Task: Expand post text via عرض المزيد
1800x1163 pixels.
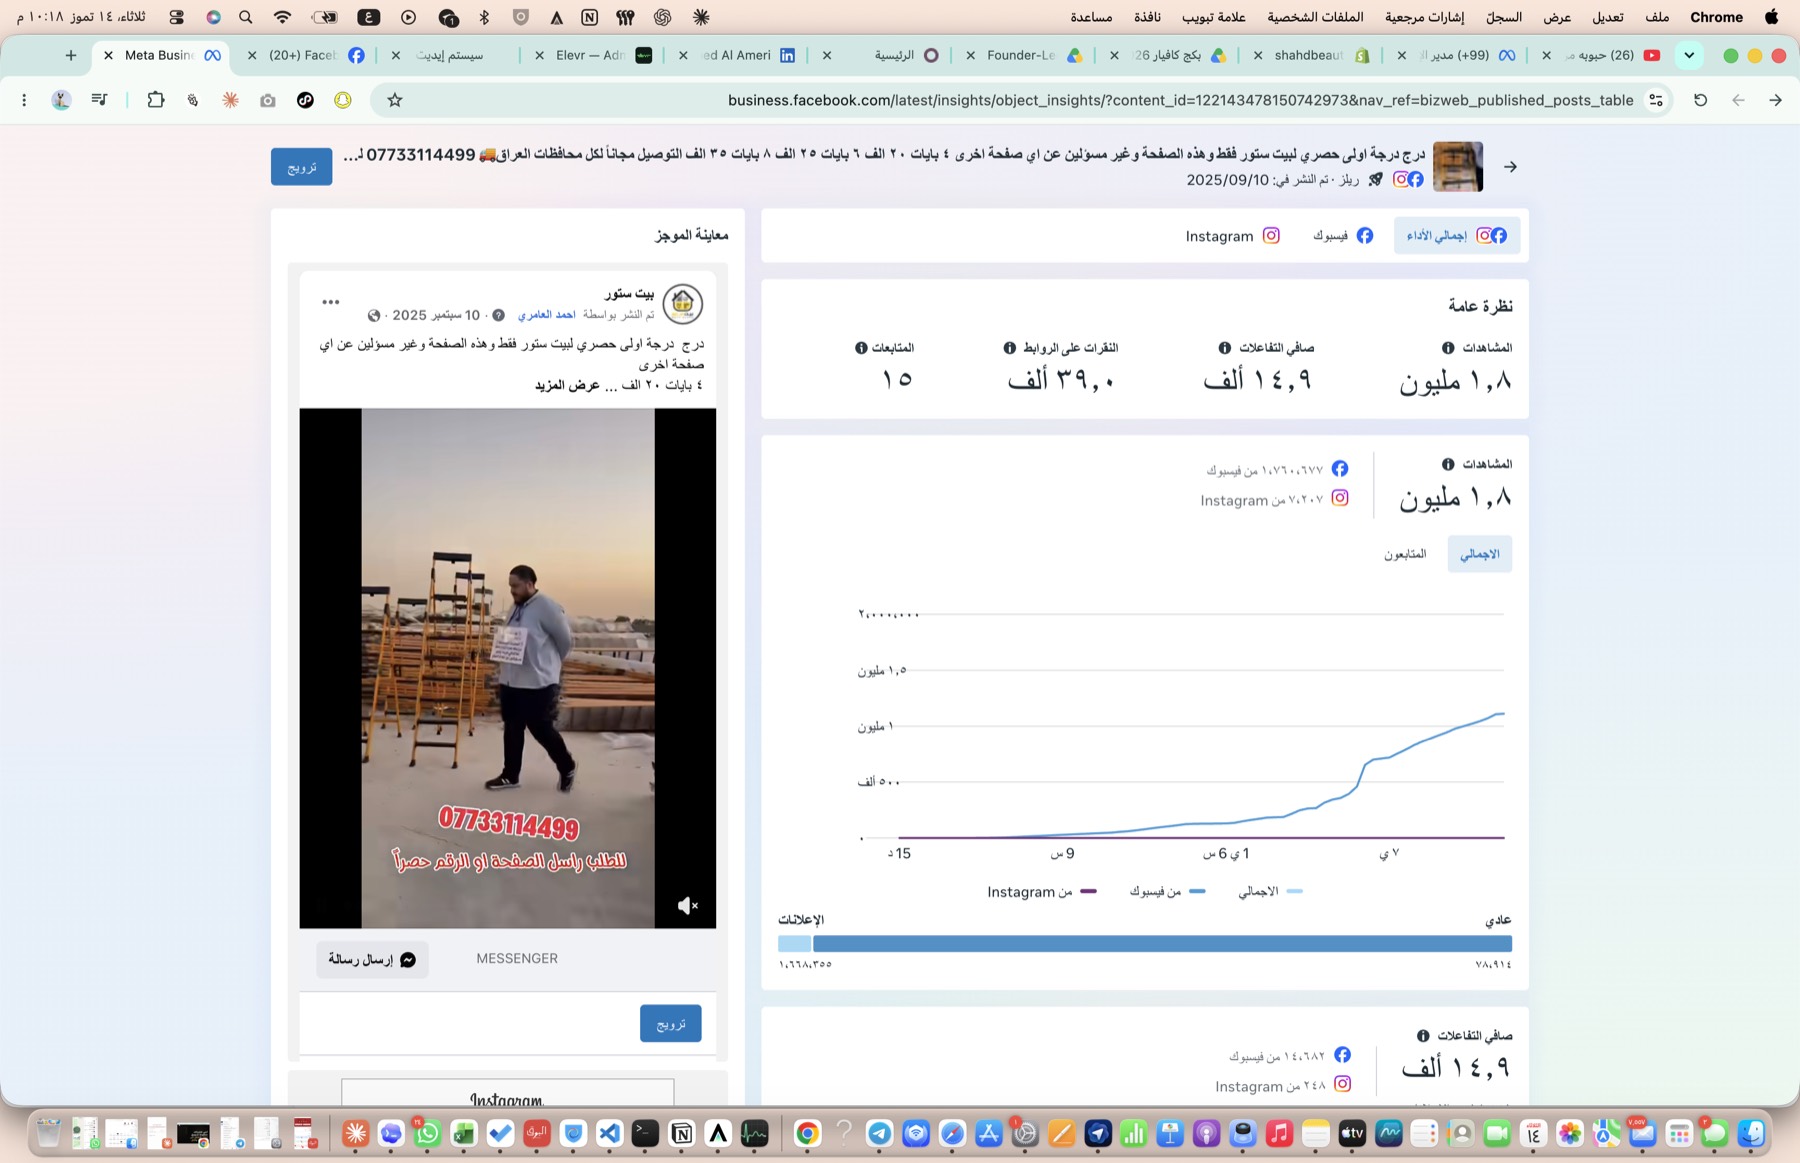Action: coord(569,385)
